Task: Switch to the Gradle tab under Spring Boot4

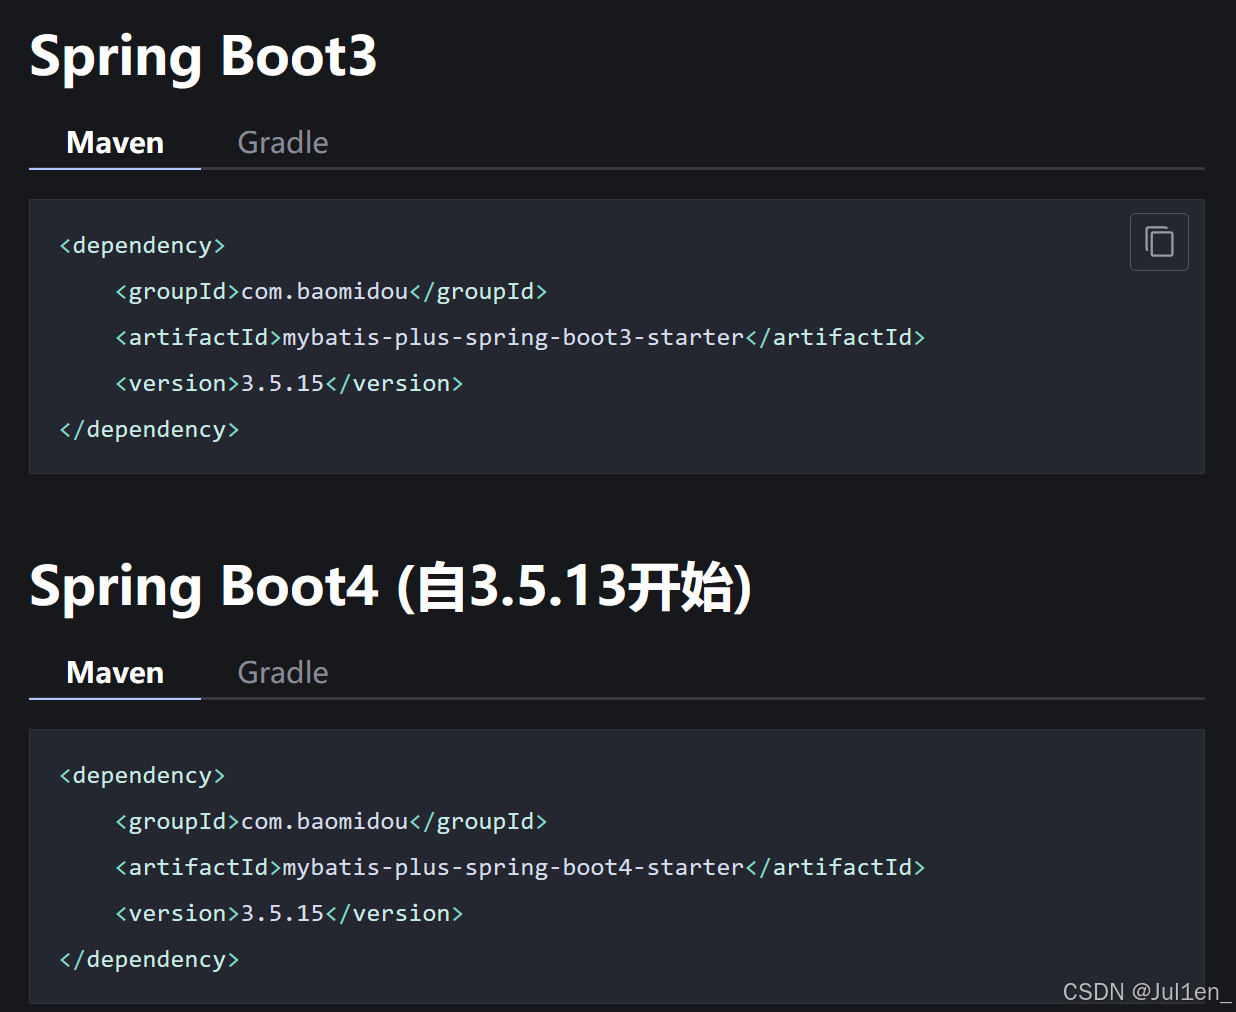Action: (x=283, y=673)
